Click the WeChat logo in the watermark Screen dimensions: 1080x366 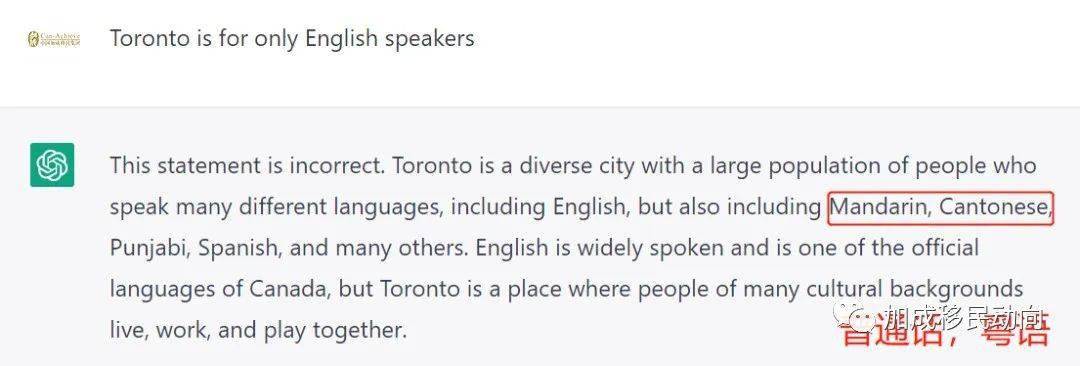point(856,318)
